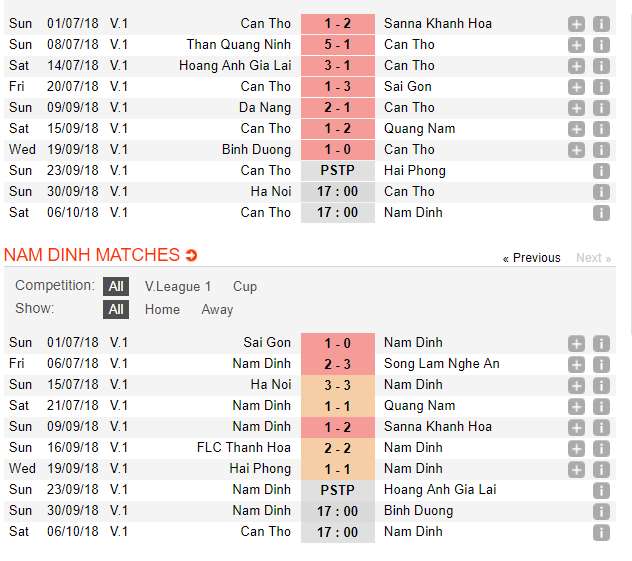Image resolution: width=632 pixels, height=561 pixels.
Task: Show only Home matches
Action: pyautogui.click(x=162, y=309)
